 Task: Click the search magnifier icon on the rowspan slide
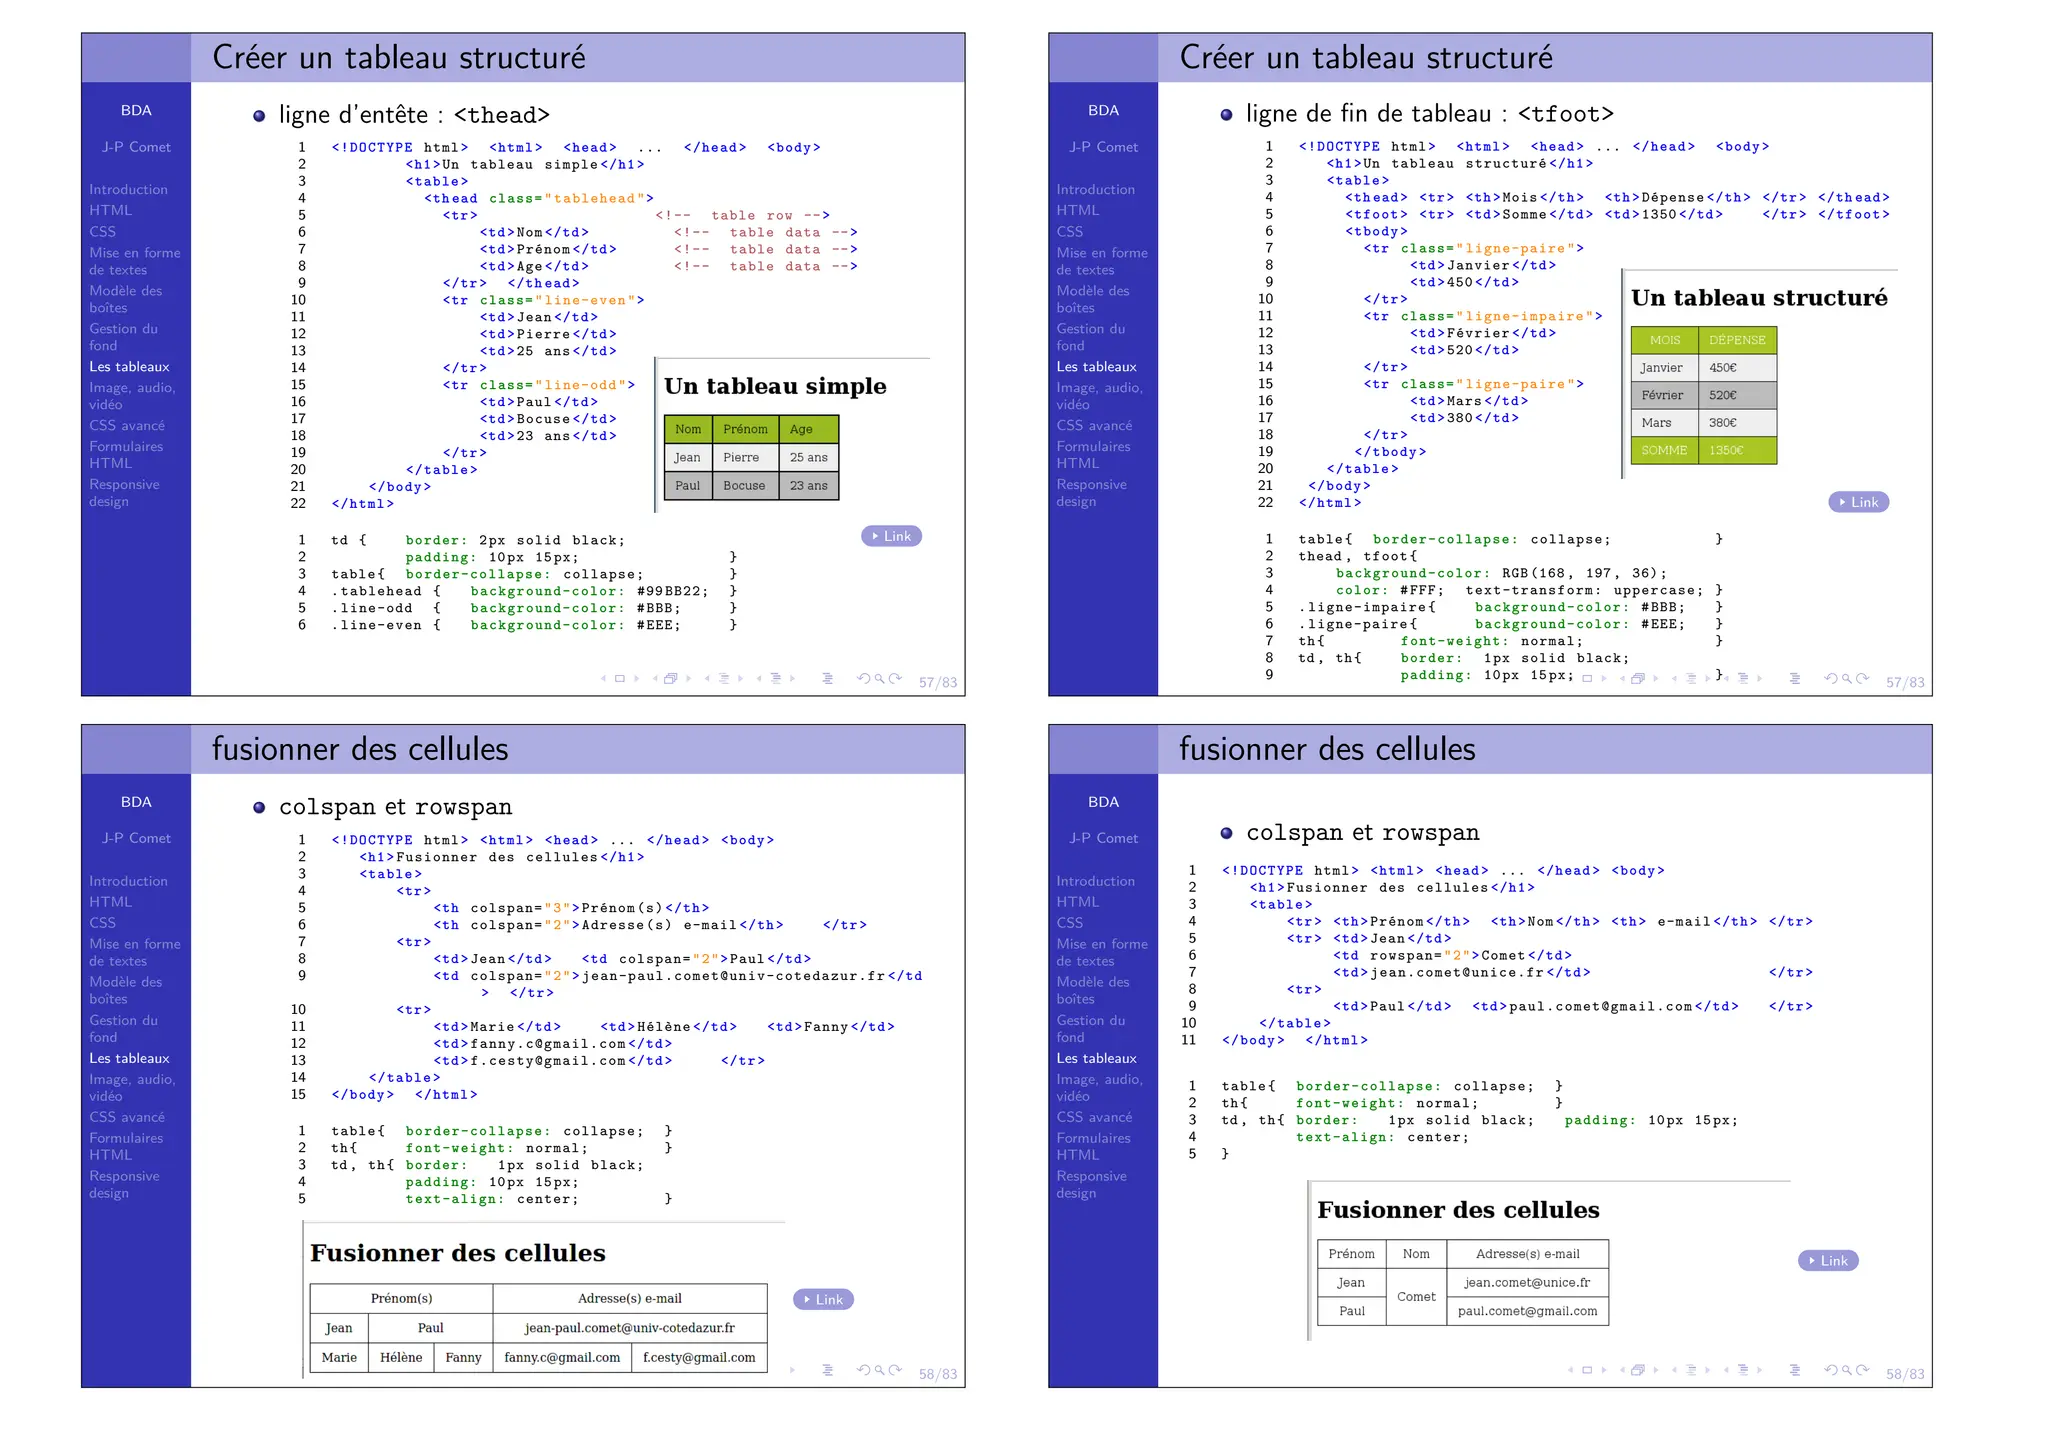pos(1847,1370)
